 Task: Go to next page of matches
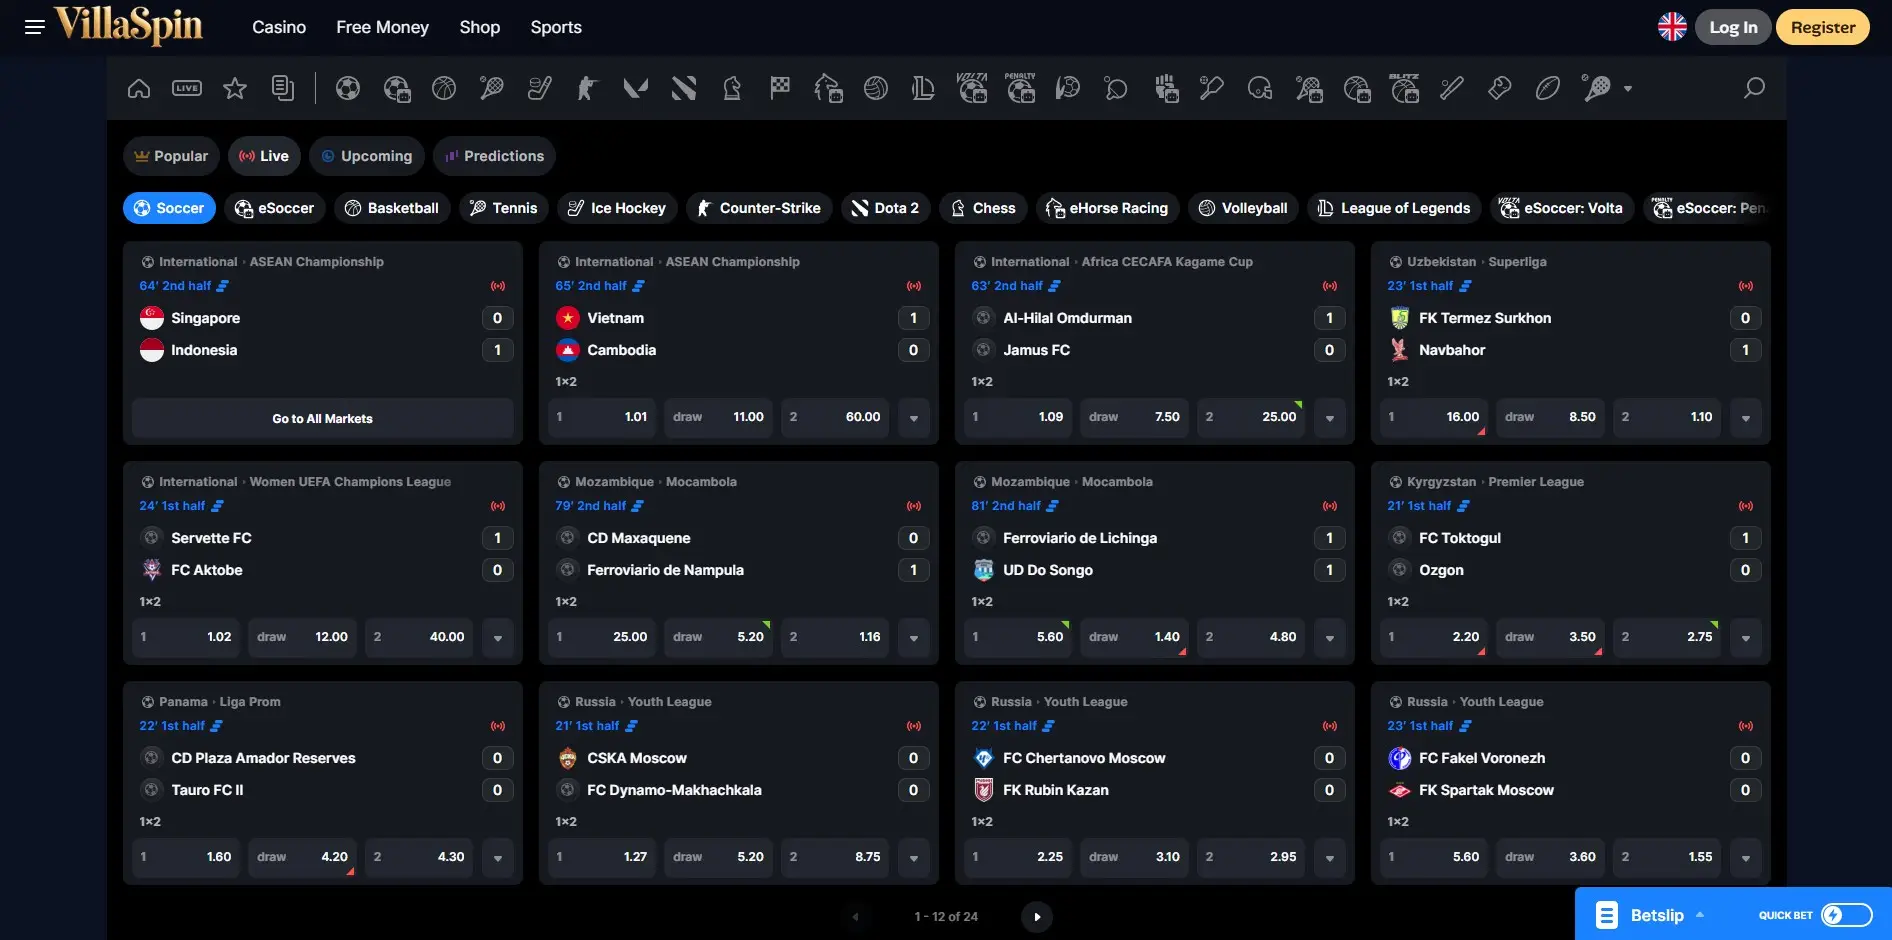coord(1037,917)
